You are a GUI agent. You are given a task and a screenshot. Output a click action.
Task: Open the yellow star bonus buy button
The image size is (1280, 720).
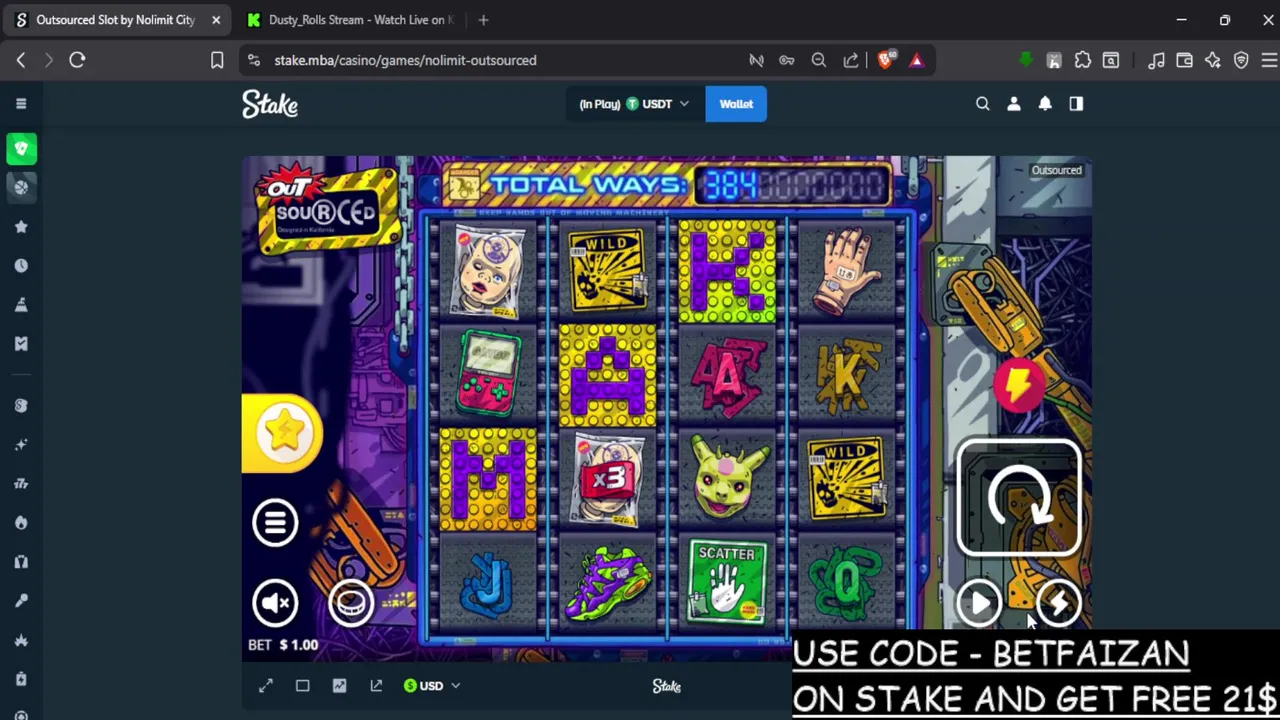284,432
